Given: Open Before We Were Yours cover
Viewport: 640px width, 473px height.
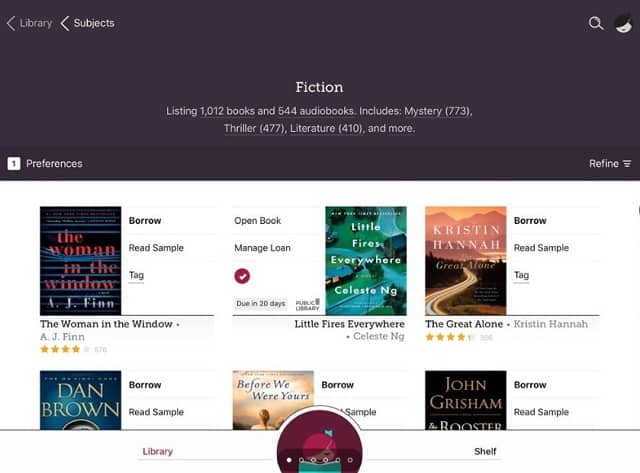Looking at the screenshot, I should (273, 400).
